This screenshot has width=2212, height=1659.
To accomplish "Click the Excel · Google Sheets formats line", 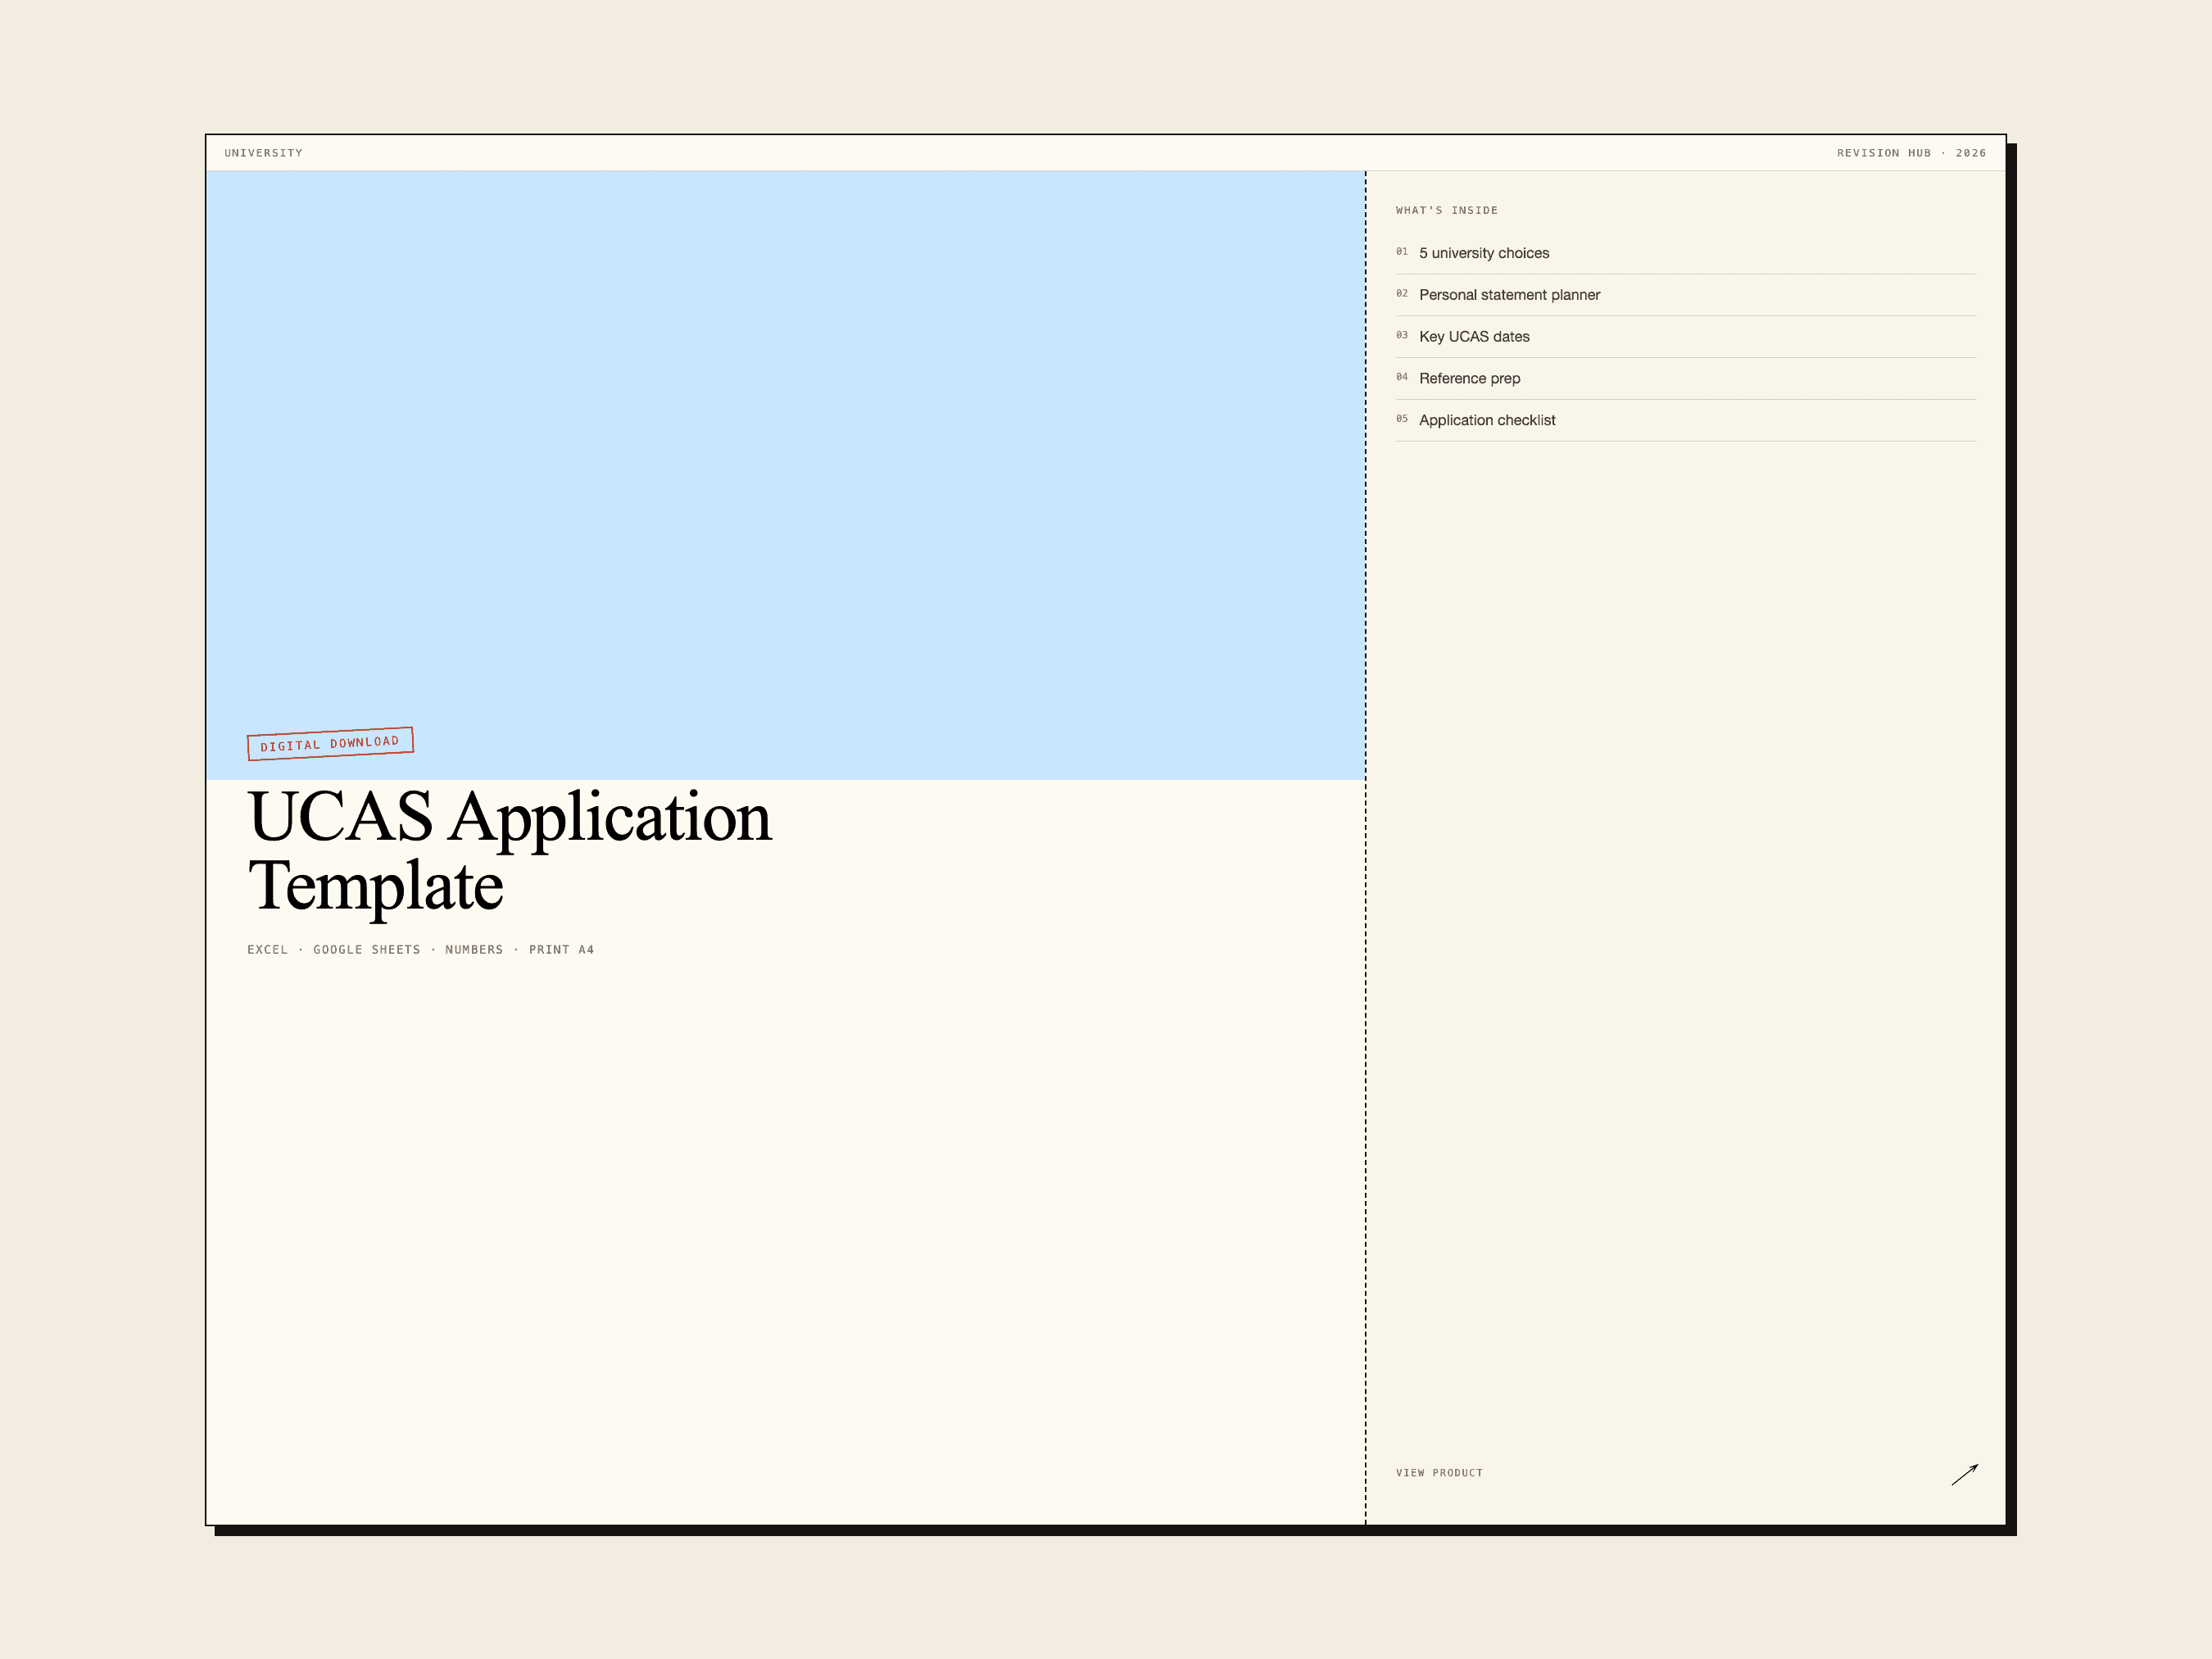I will click(420, 950).
